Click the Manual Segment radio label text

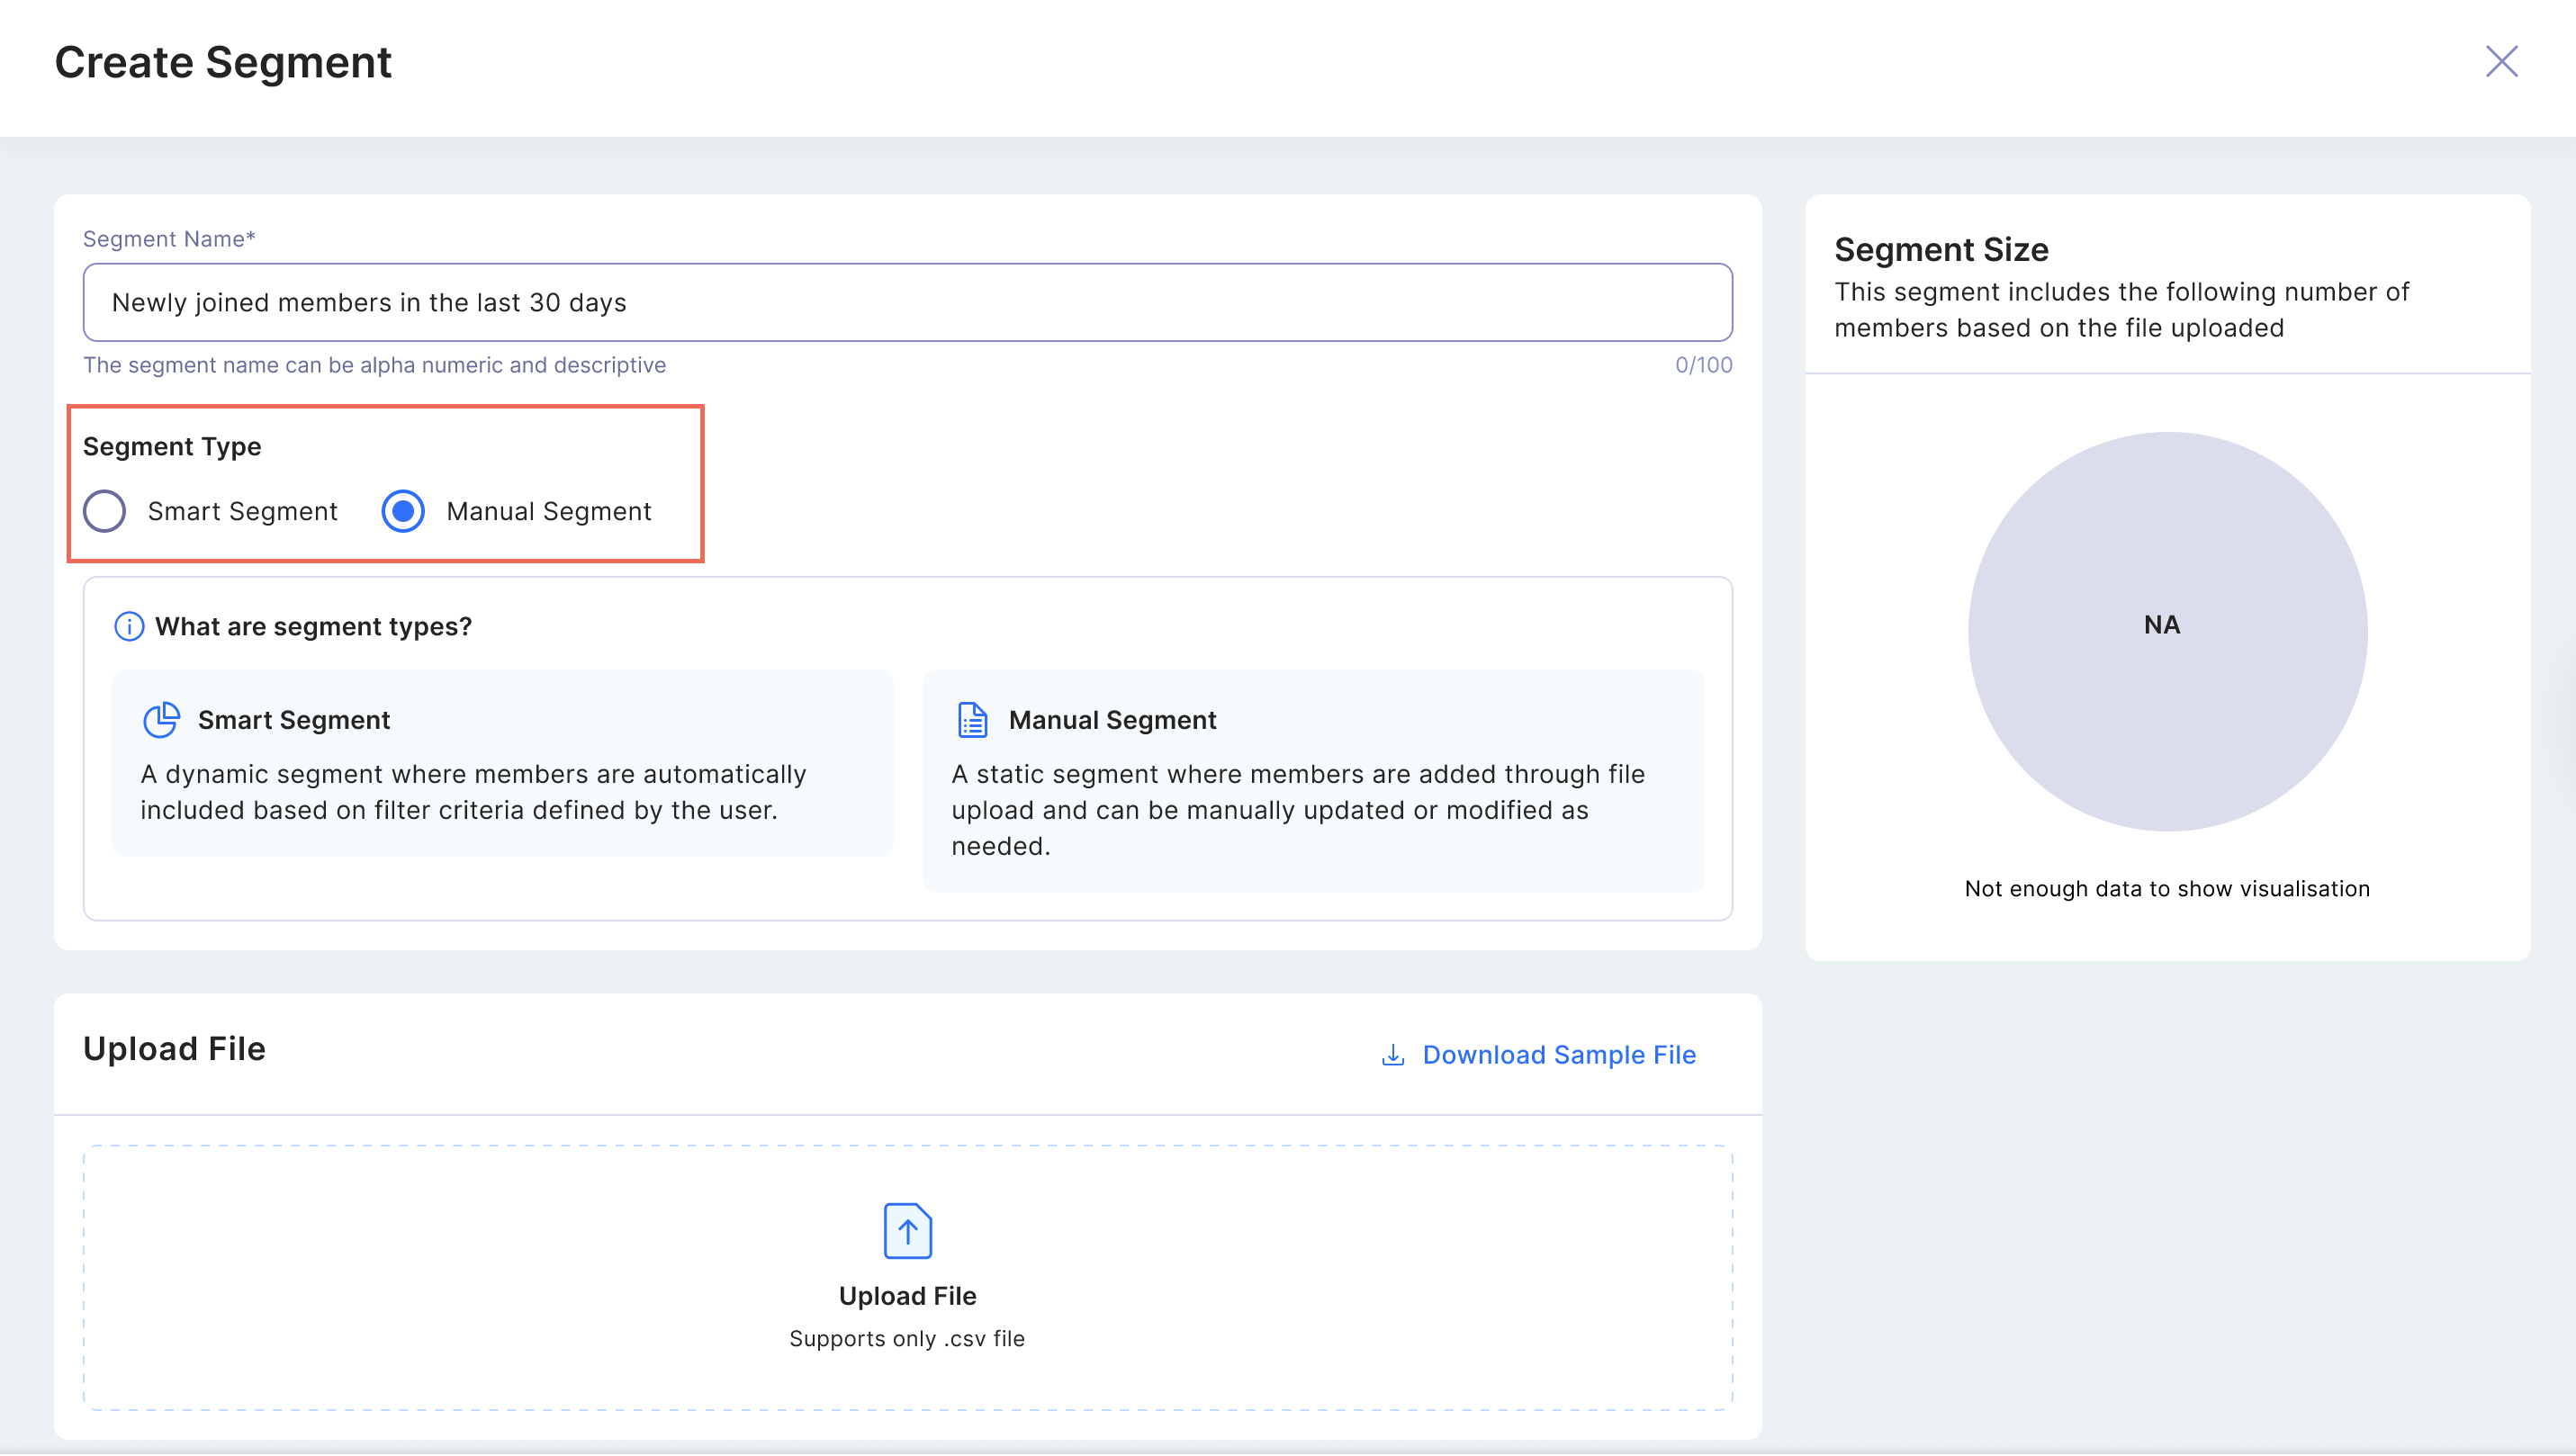548,511
